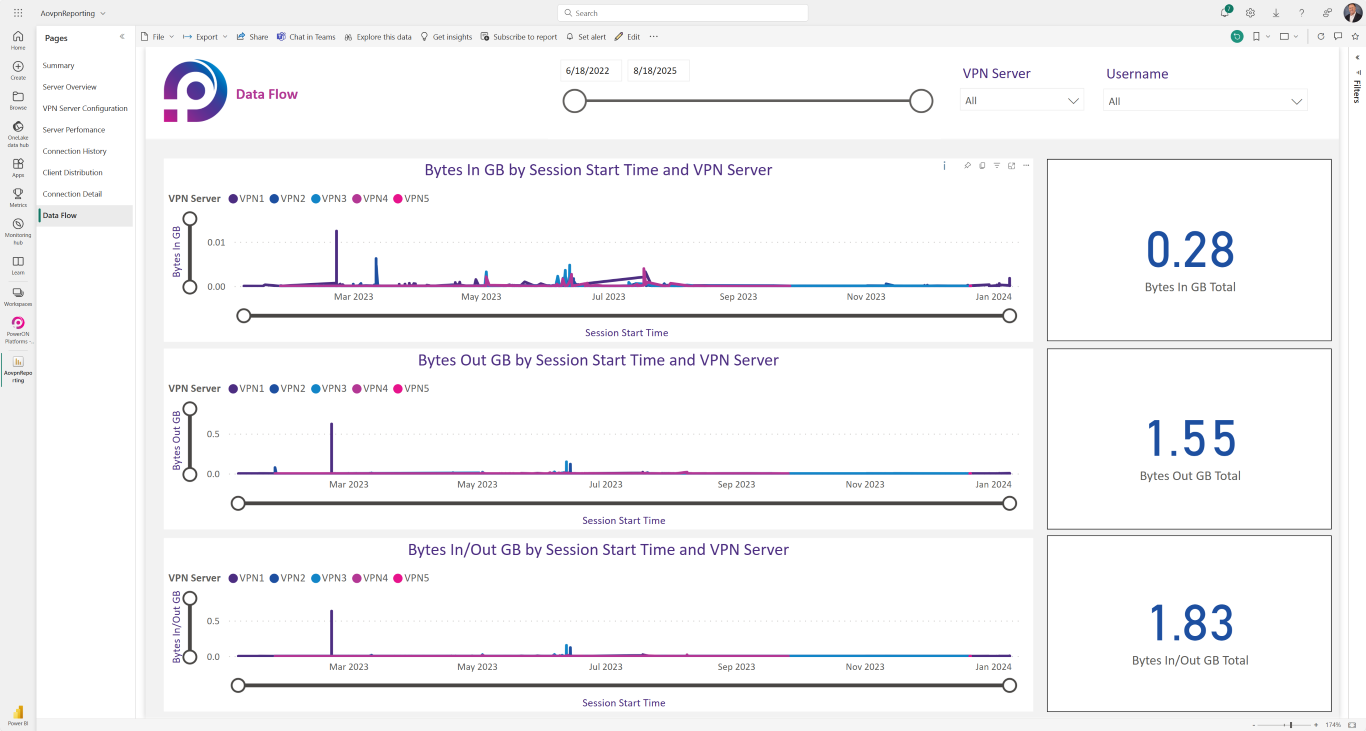Toggle VPN5 series in Bytes In/Out legend
Image resolution: width=1366 pixels, height=731 pixels.
tap(410, 578)
